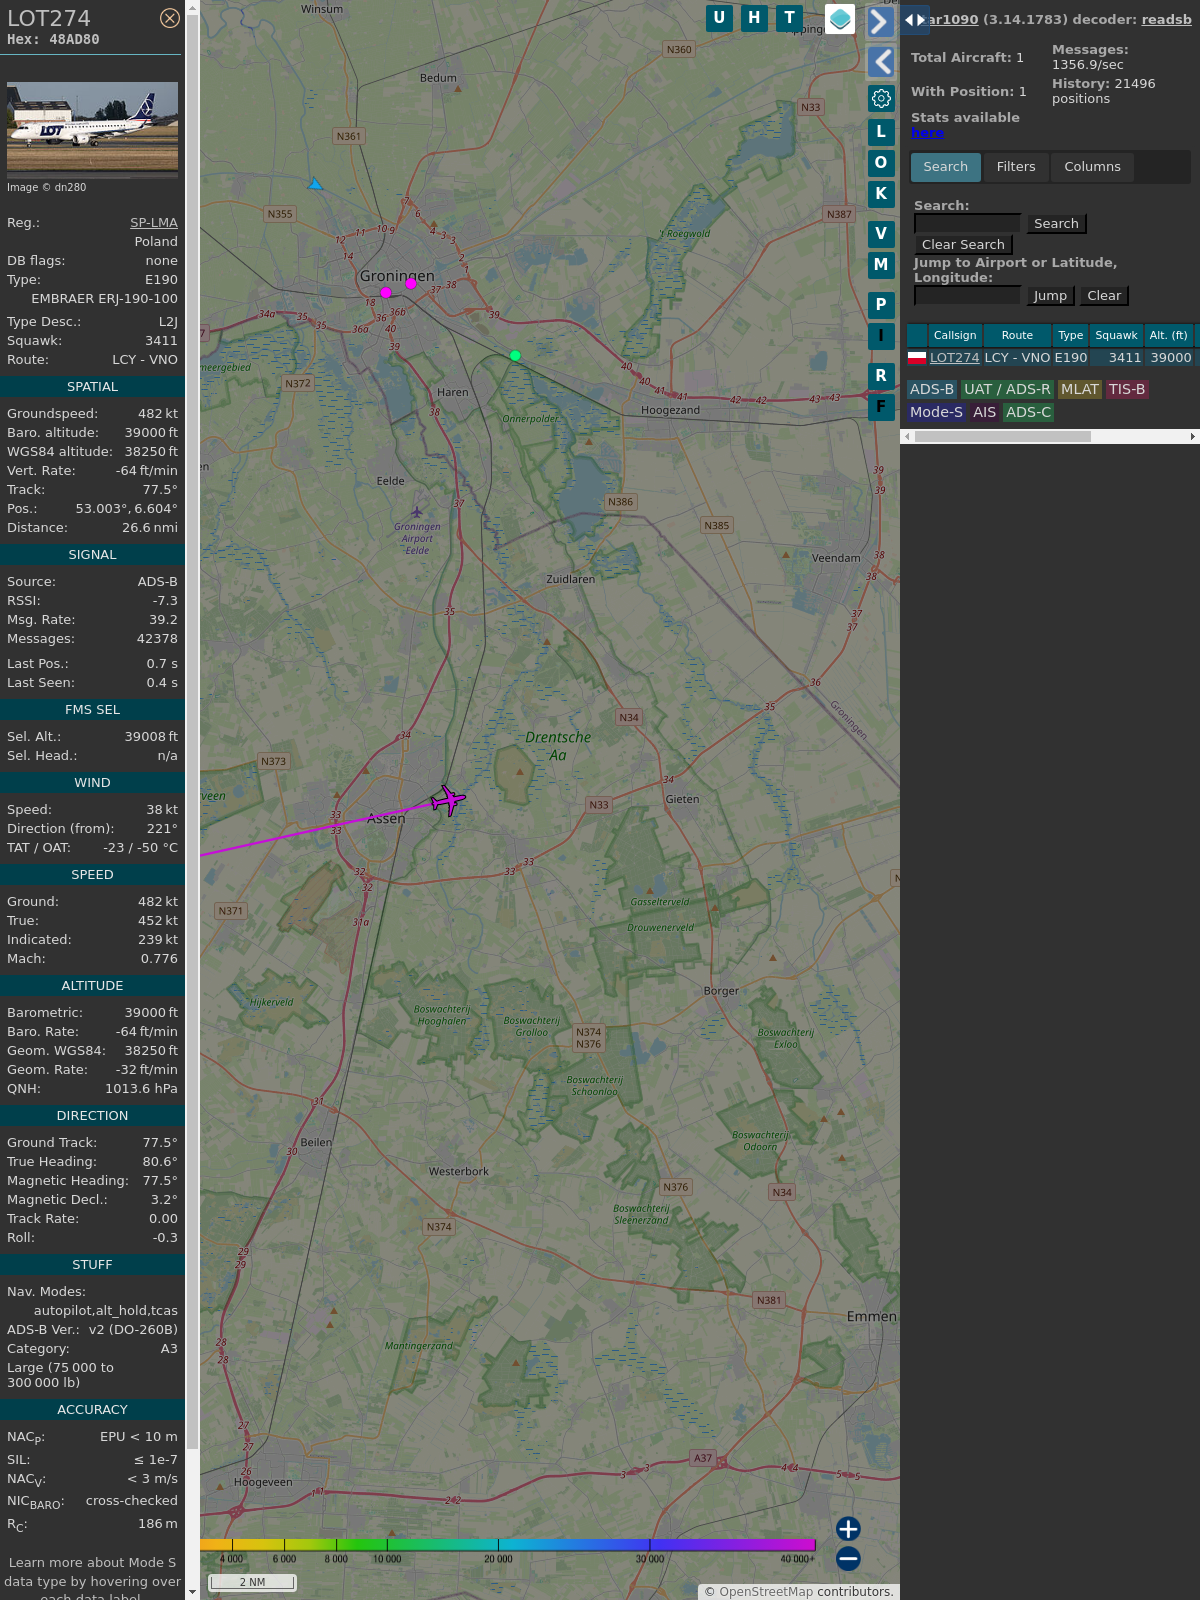Click the U map toggle button
1200x1600 pixels.
pos(719,18)
